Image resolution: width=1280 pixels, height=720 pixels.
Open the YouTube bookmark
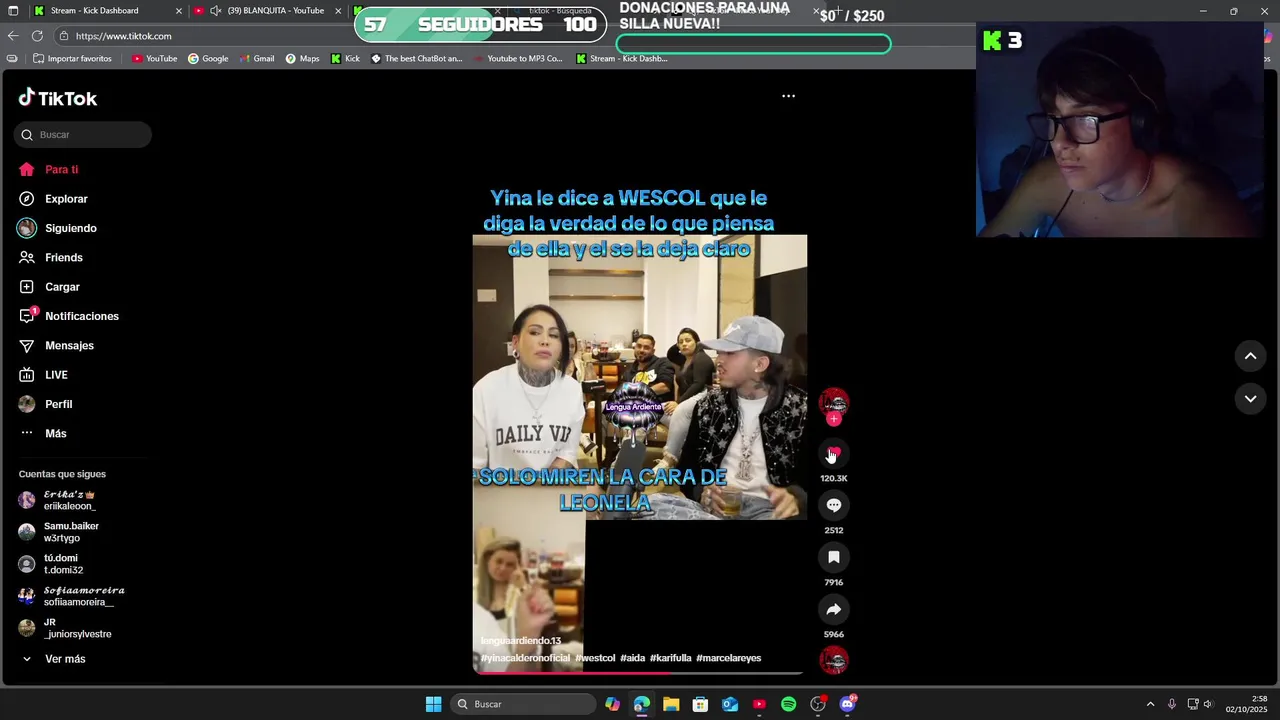155,59
